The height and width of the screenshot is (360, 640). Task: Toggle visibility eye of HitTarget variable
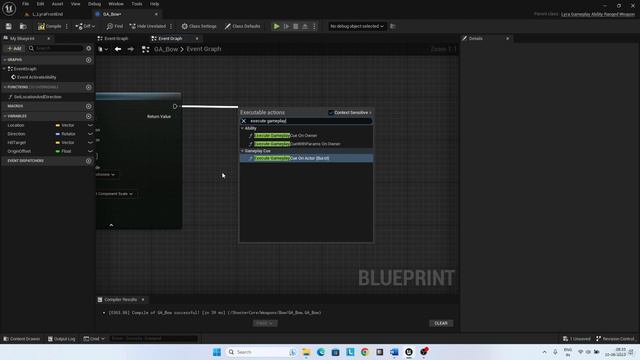[x=90, y=142]
